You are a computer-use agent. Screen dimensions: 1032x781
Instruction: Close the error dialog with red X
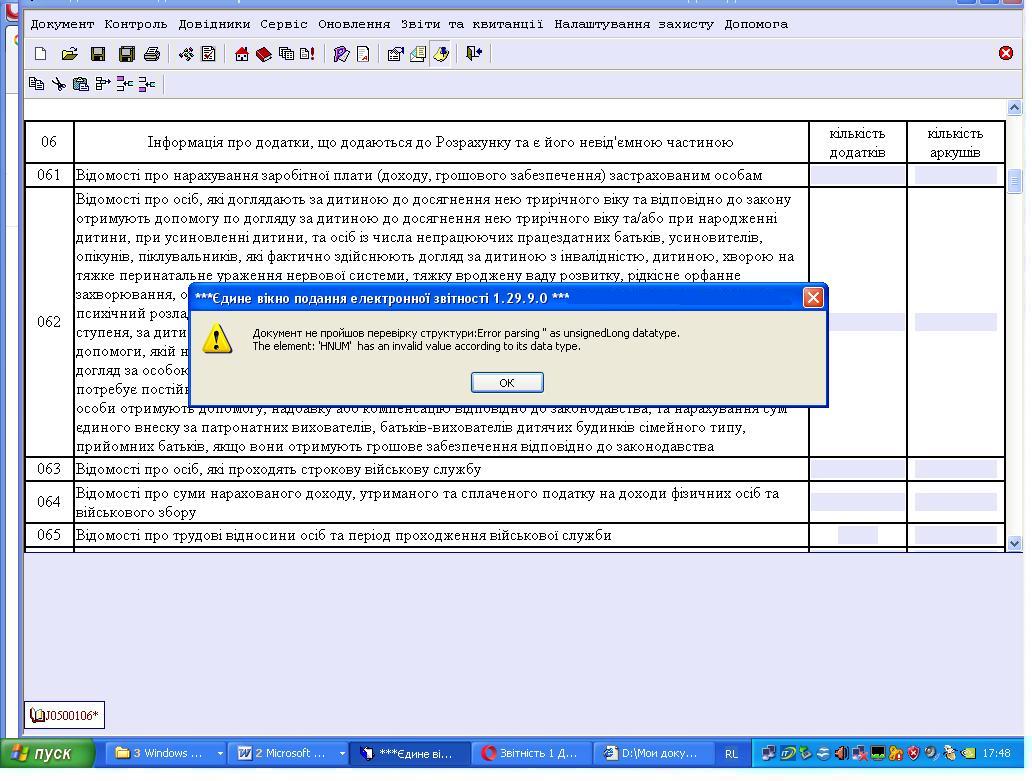pos(813,297)
